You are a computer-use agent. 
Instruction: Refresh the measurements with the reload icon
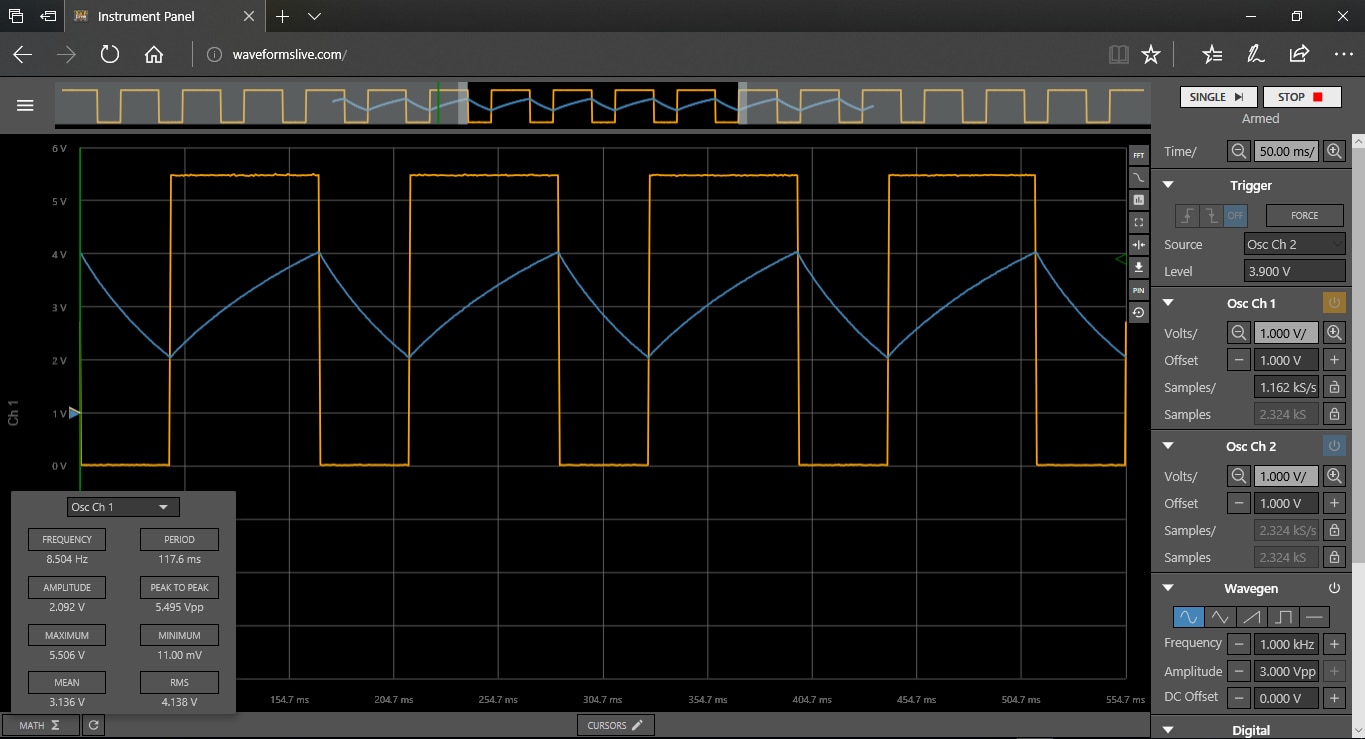pos(93,725)
